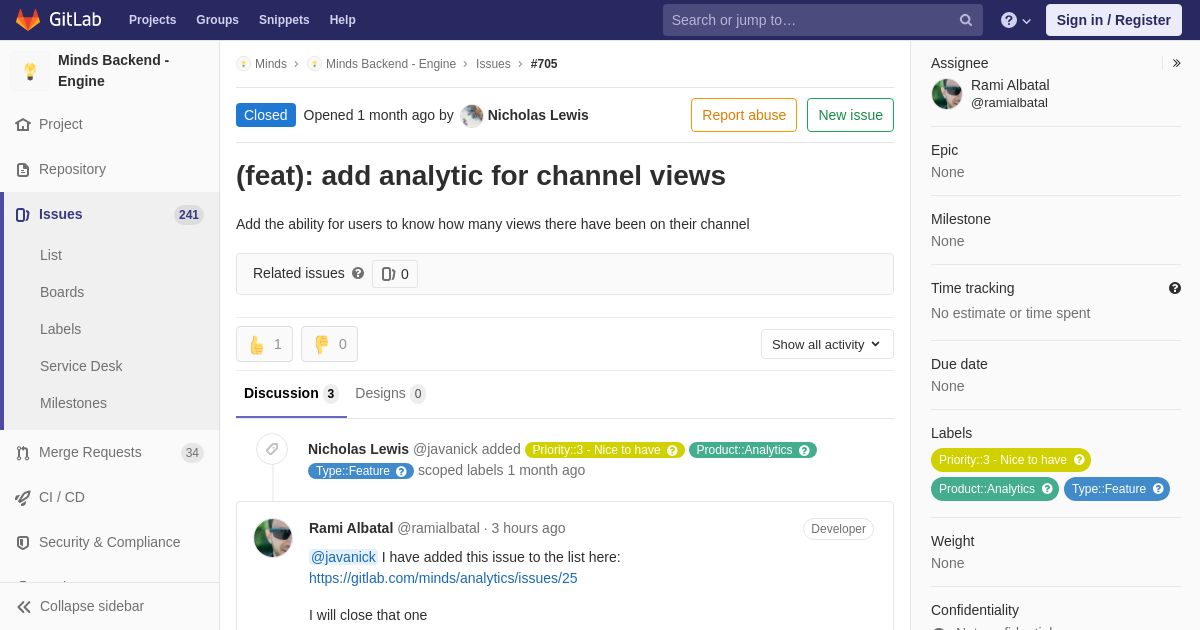The image size is (1200, 630).
Task: Click help icon on sidebar Type::Feature label
Action: point(1158,489)
